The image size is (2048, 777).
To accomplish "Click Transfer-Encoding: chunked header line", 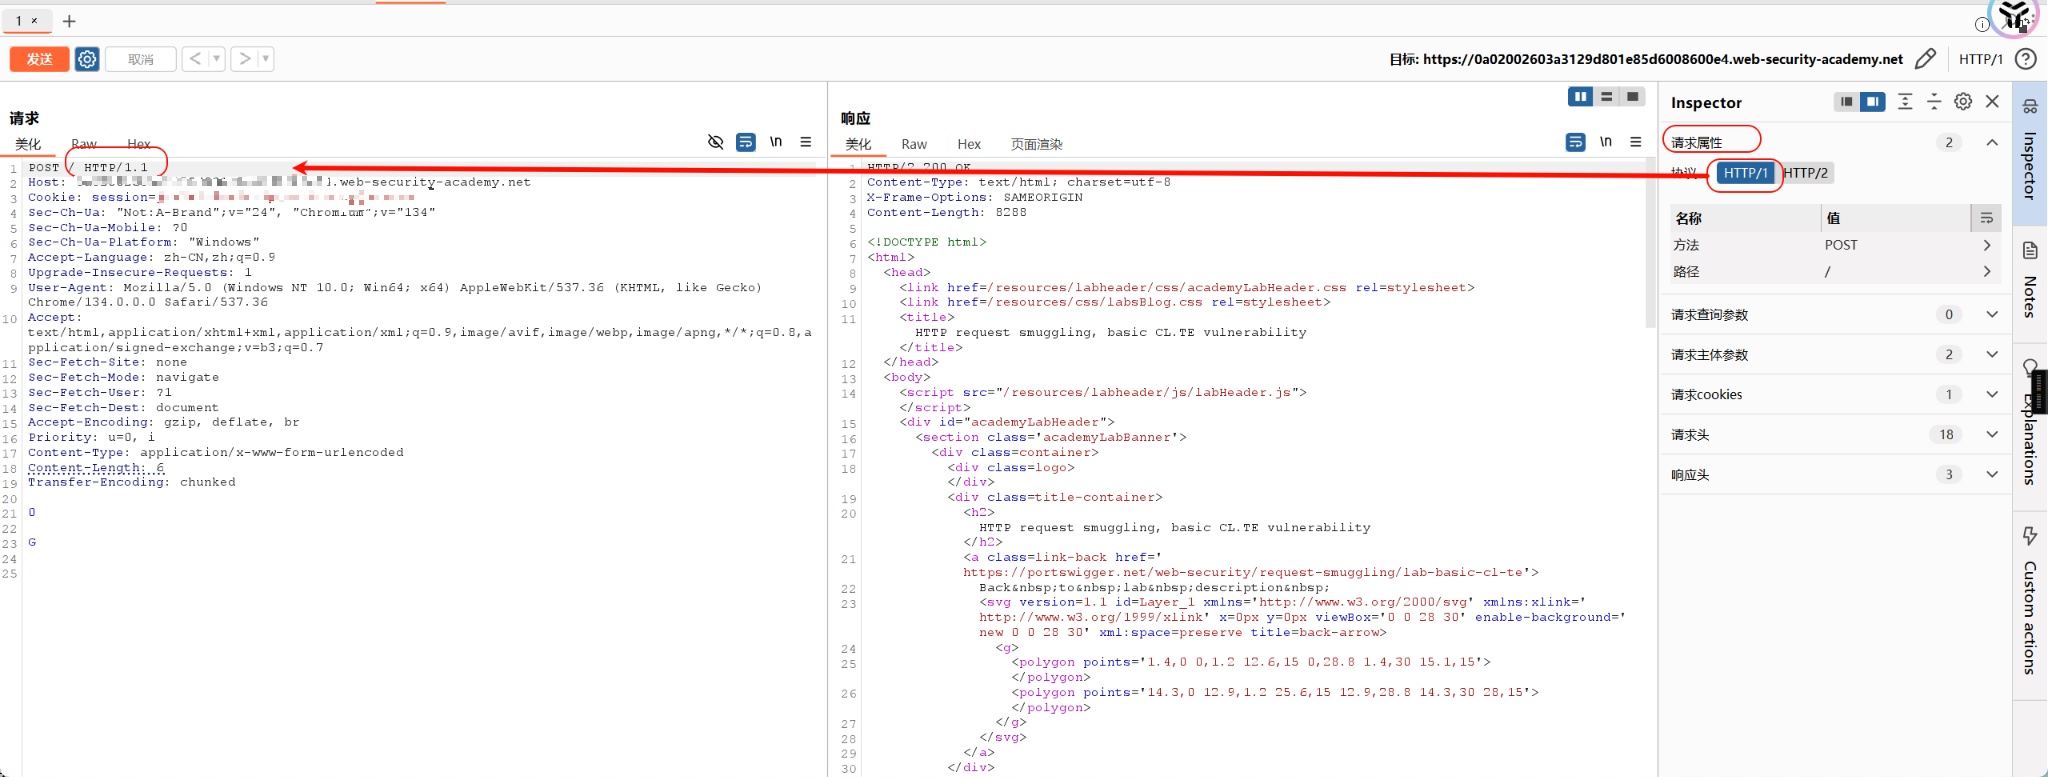I will 132,482.
